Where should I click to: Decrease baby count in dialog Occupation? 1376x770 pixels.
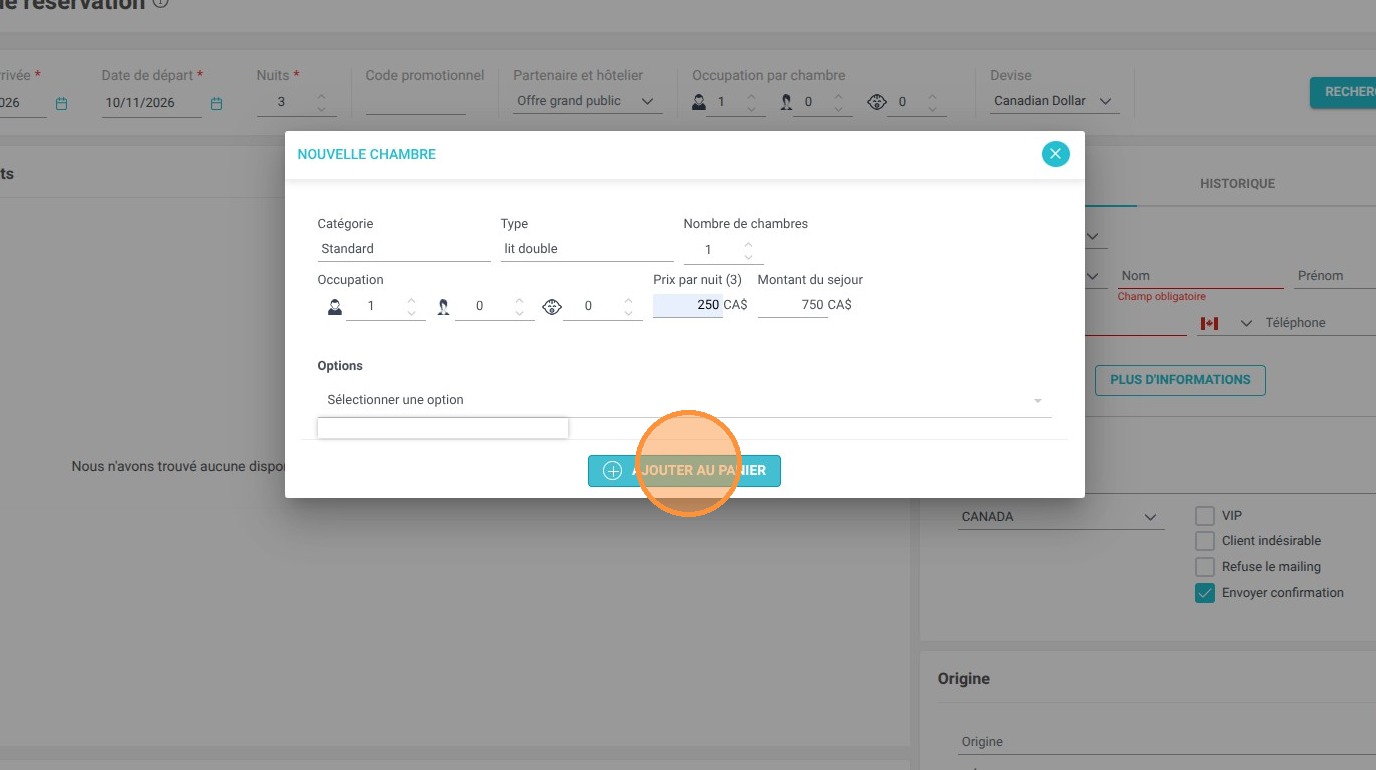(628, 312)
